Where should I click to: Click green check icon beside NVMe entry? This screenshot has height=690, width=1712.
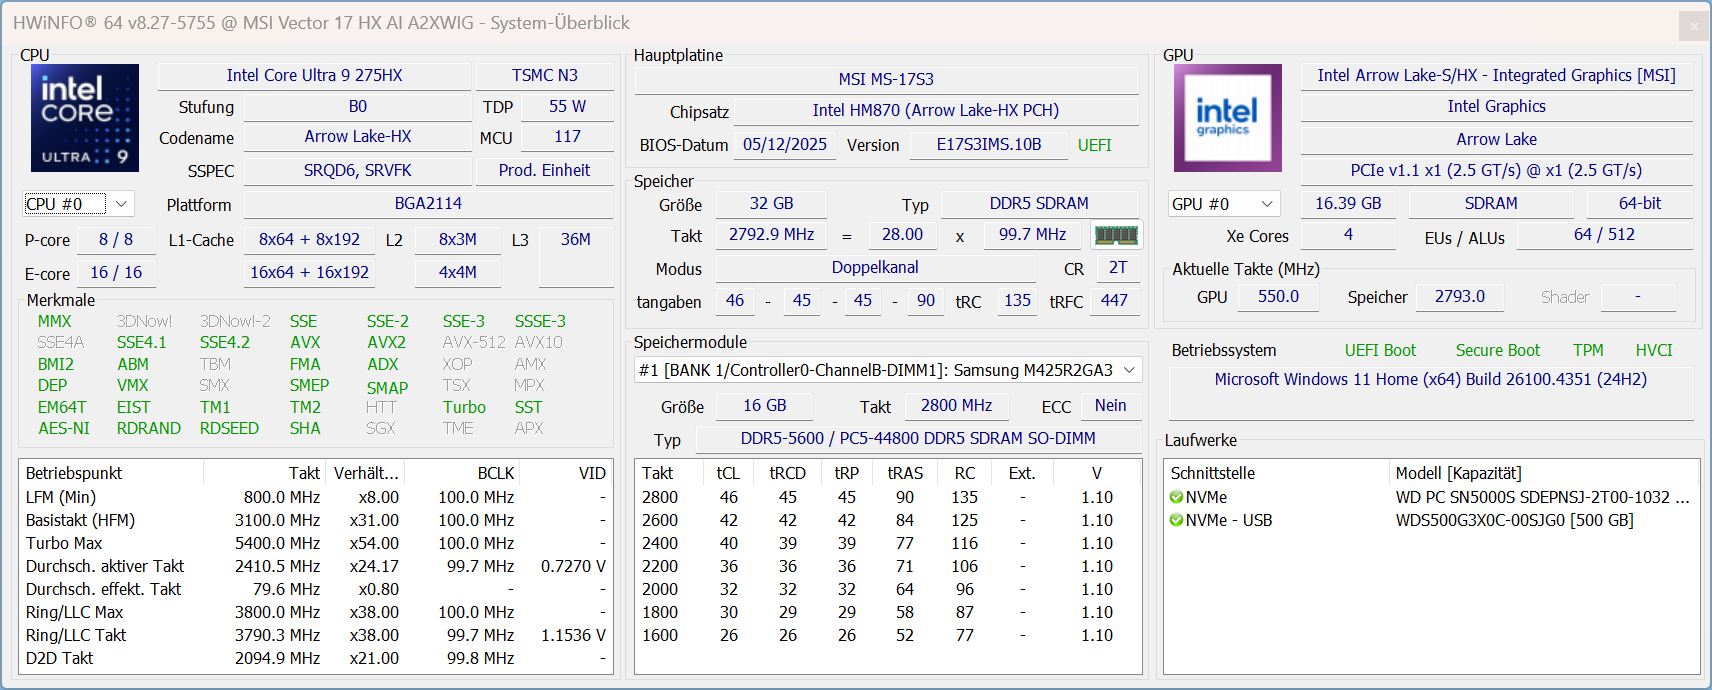(1177, 497)
